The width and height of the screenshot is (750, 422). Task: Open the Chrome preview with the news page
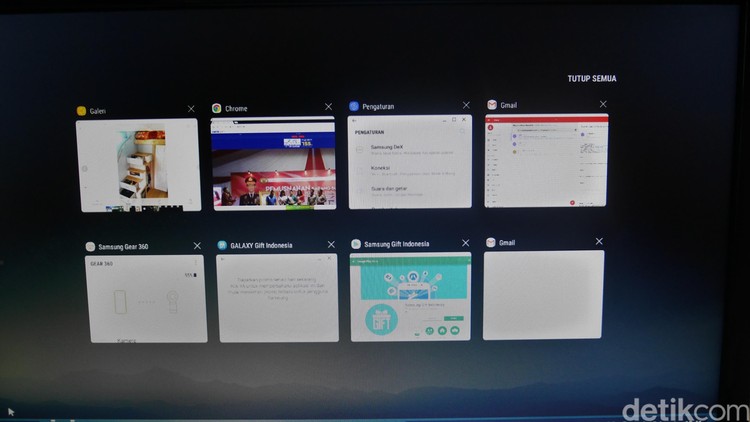tap(273, 164)
